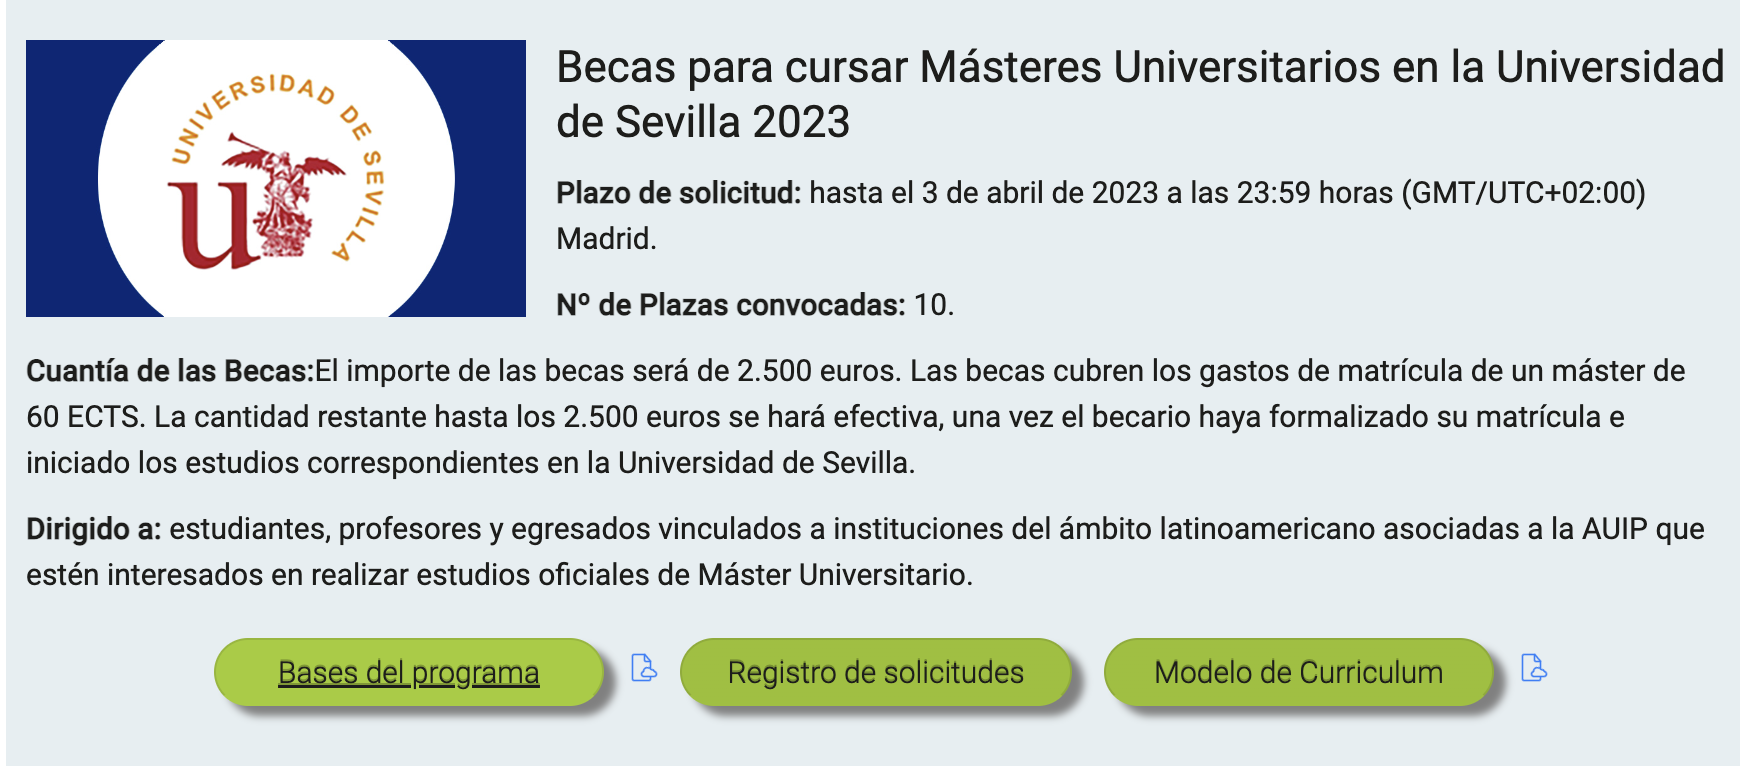Click the Universidad de Sevilla logo image
1740x768 pixels.
point(276,179)
